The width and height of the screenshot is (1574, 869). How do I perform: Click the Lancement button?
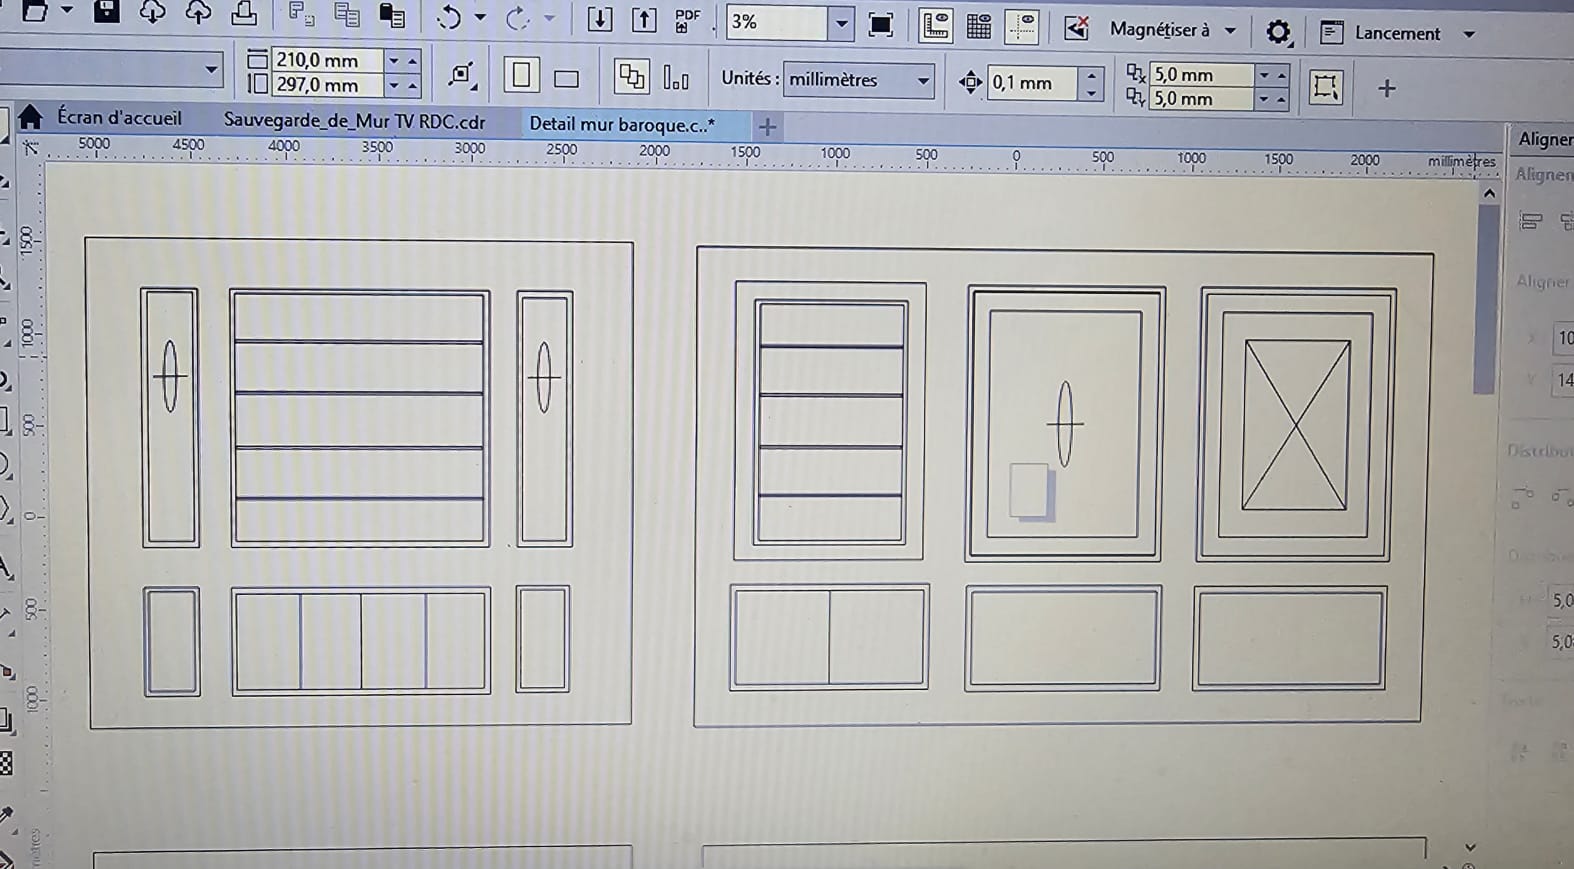[x=1397, y=33]
